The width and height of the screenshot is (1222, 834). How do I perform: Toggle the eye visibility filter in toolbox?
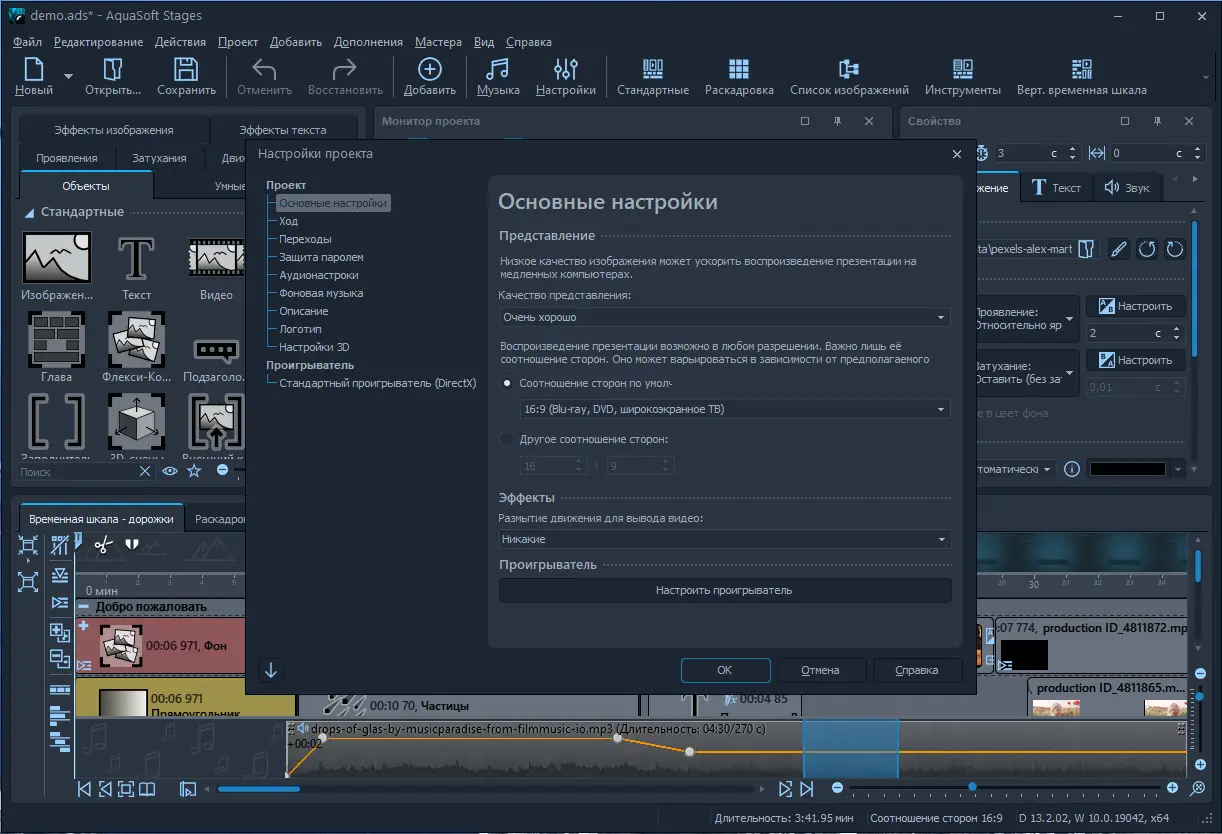tap(170, 471)
